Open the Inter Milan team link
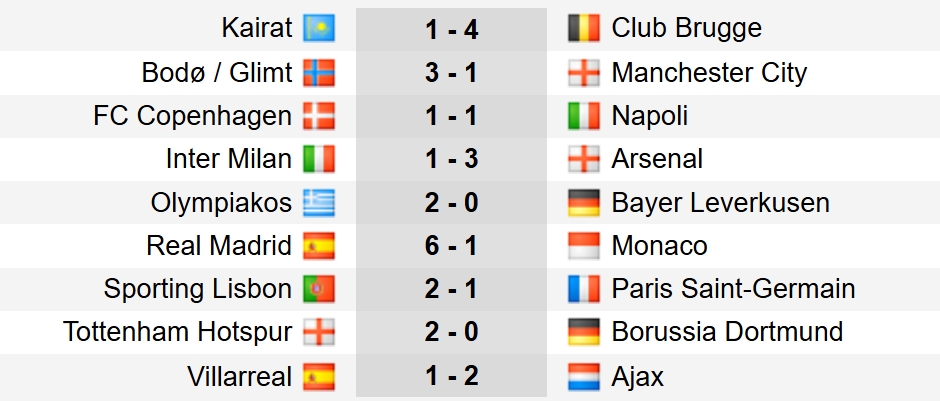 pos(229,159)
